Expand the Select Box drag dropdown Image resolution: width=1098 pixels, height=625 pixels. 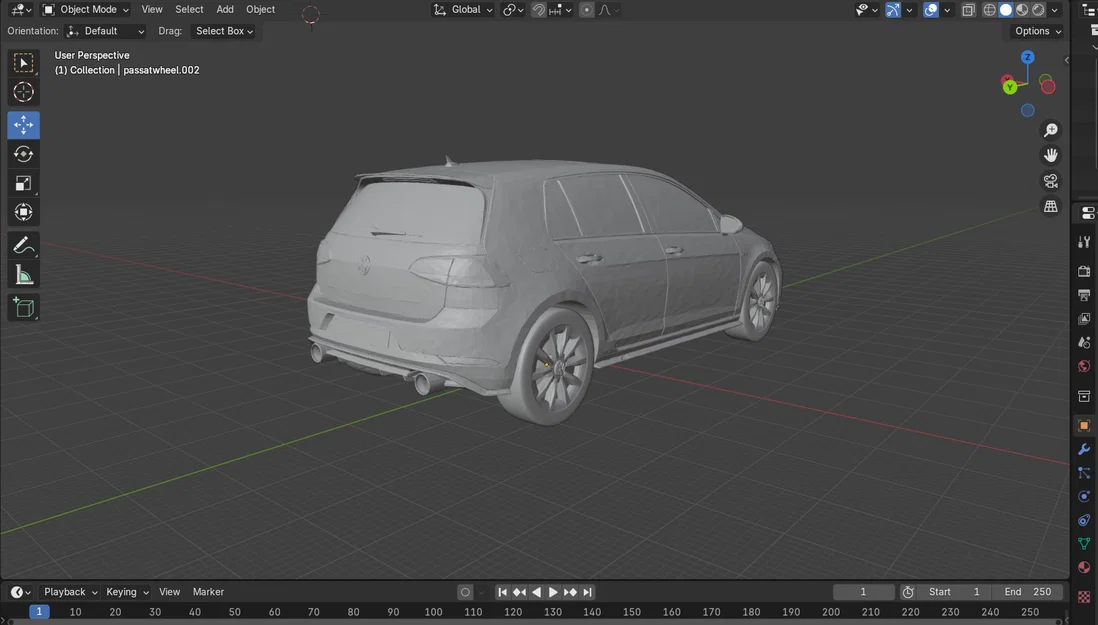pos(222,31)
